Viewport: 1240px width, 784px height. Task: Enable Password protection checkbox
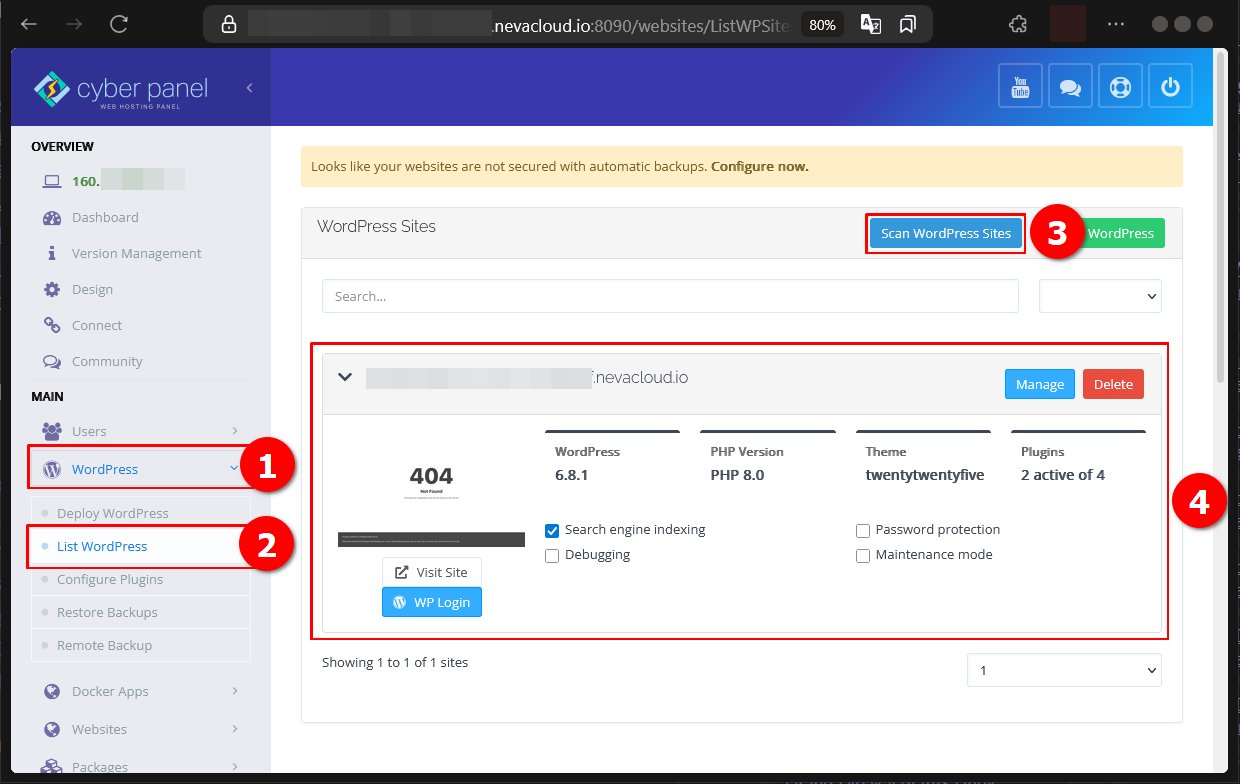[863, 530]
